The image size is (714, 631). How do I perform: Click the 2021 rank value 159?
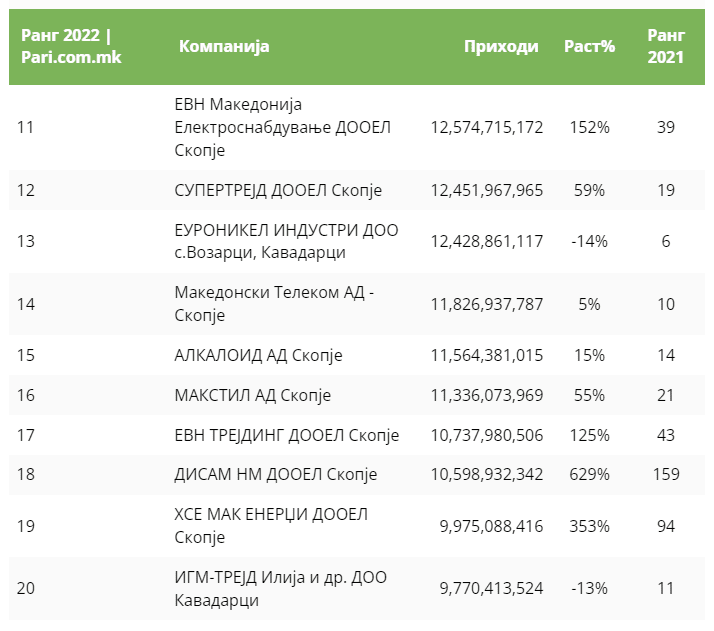666,474
